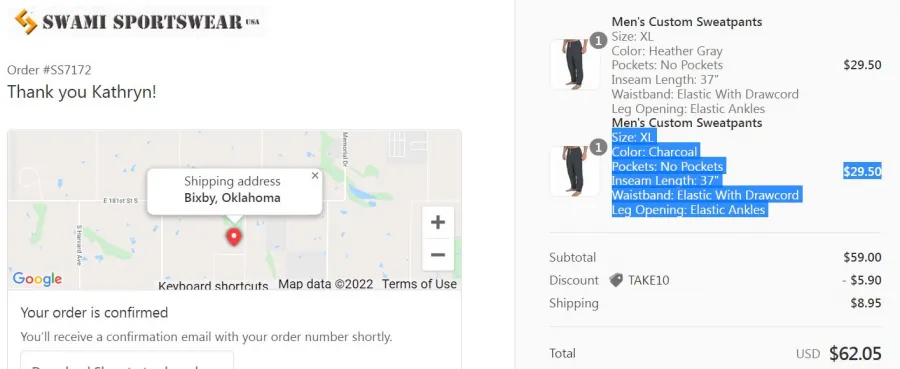This screenshot has width=900, height=369.
Task: Click the Swami Sportswear logo
Action: point(137,22)
